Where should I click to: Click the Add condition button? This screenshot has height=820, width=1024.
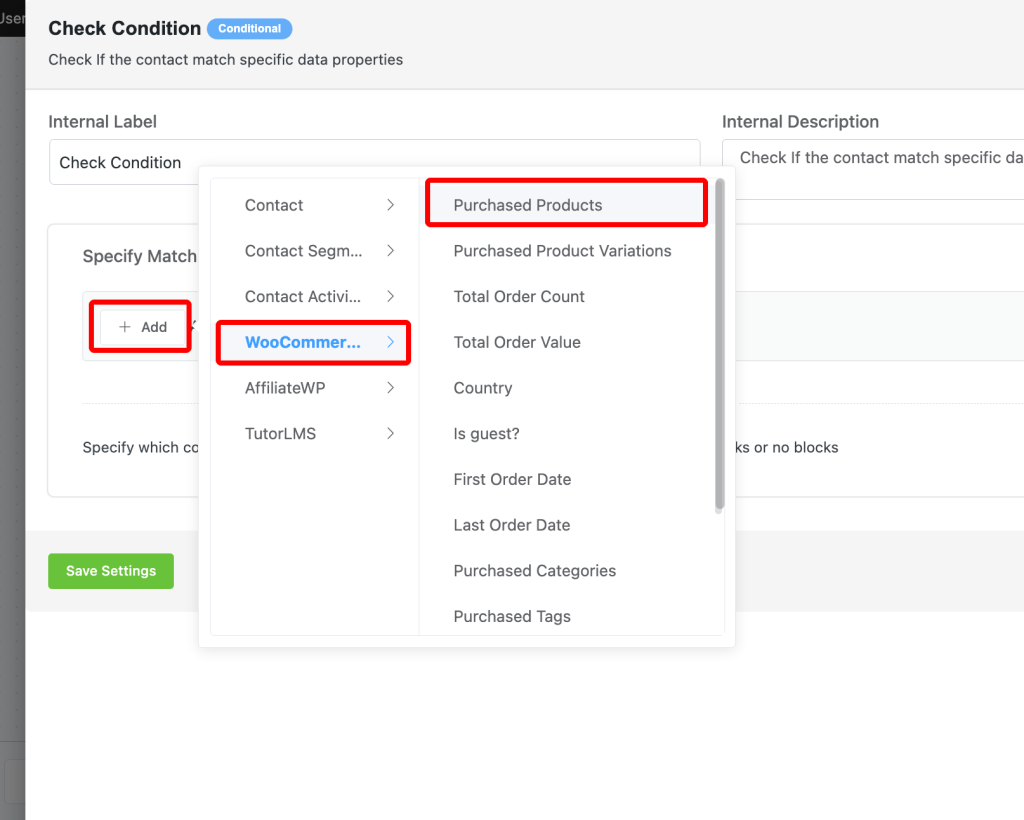coord(142,327)
